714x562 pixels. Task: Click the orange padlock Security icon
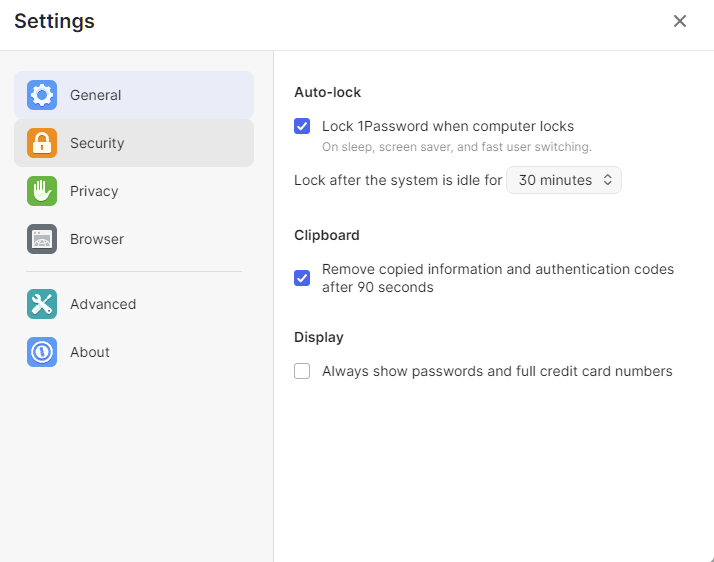42,143
